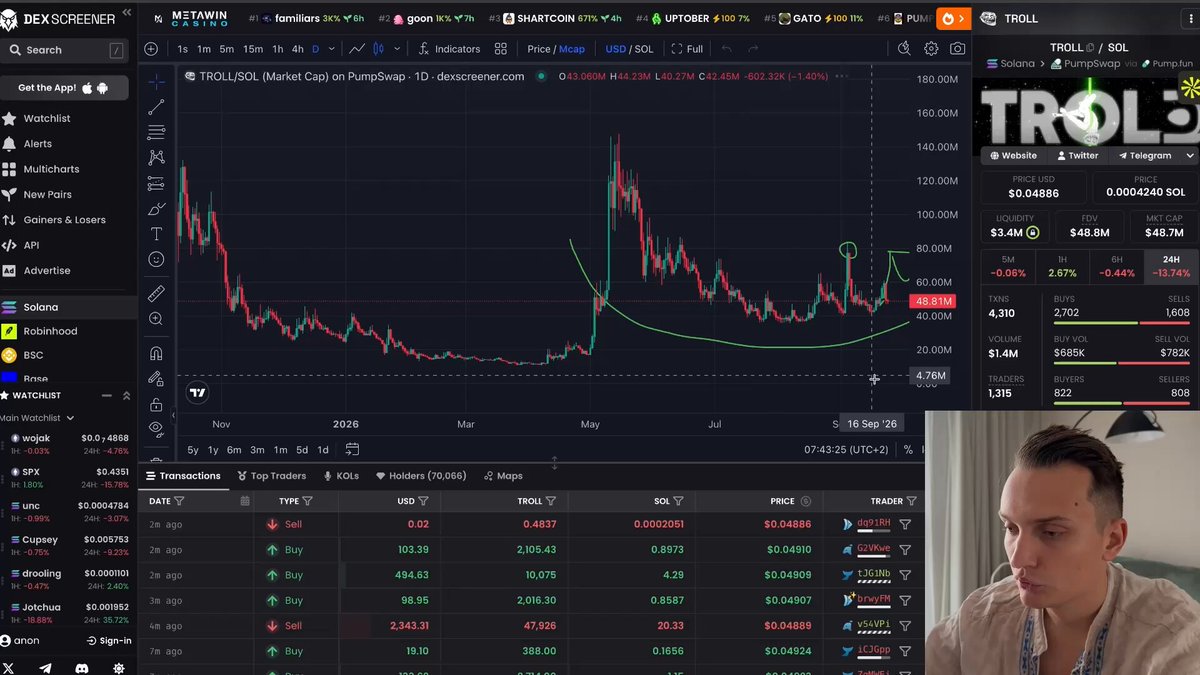
Task: Set chart timeframe to 15m
Action: 253,49
